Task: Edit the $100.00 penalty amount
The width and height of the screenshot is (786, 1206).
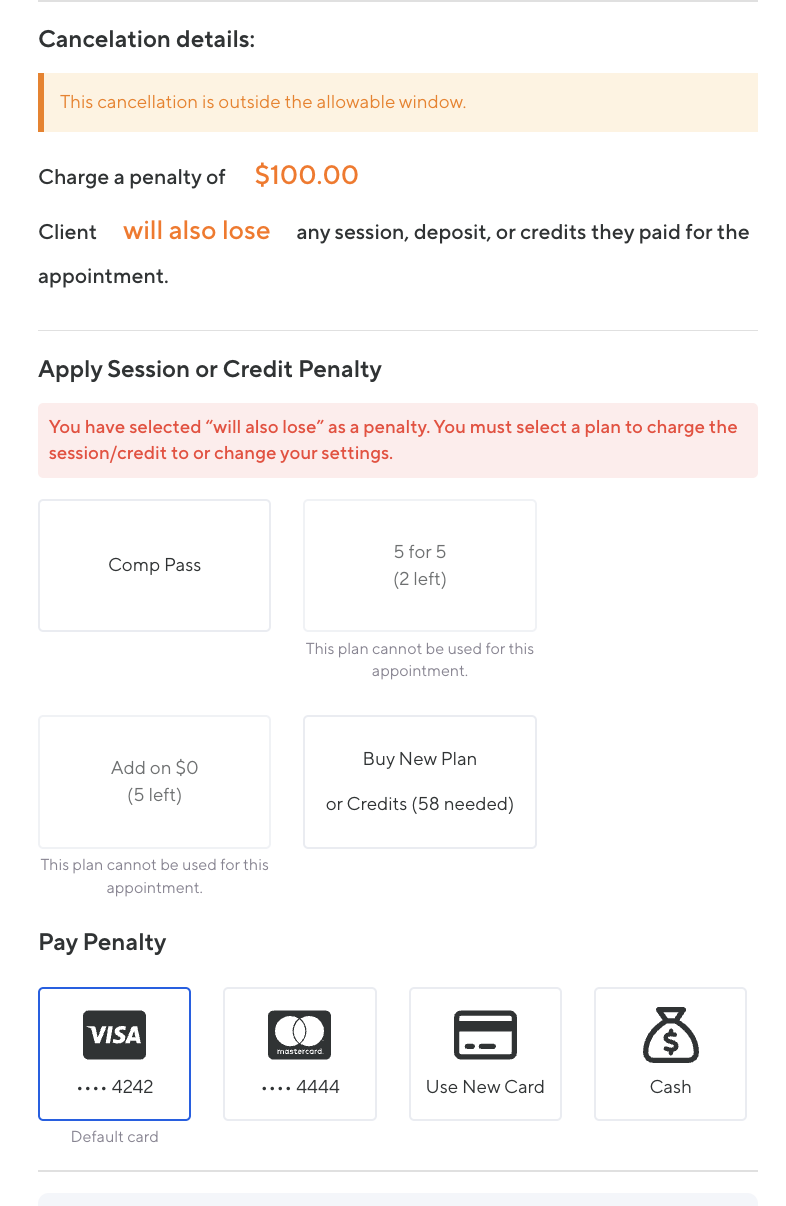Action: pos(306,176)
